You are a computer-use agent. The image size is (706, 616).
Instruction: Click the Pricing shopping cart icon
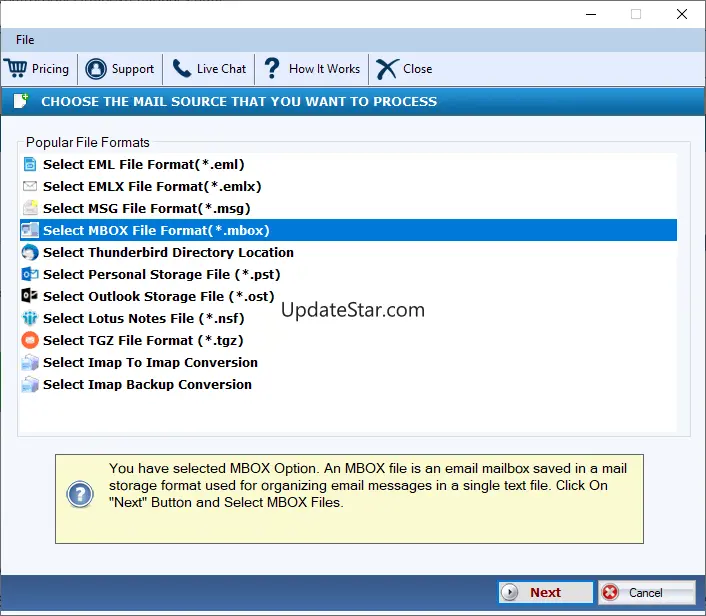coord(16,68)
